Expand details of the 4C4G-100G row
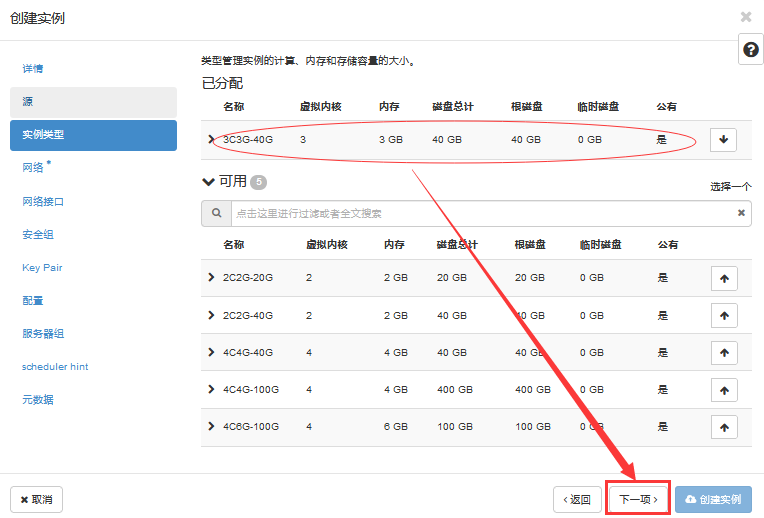This screenshot has height=518, width=764. pos(211,389)
